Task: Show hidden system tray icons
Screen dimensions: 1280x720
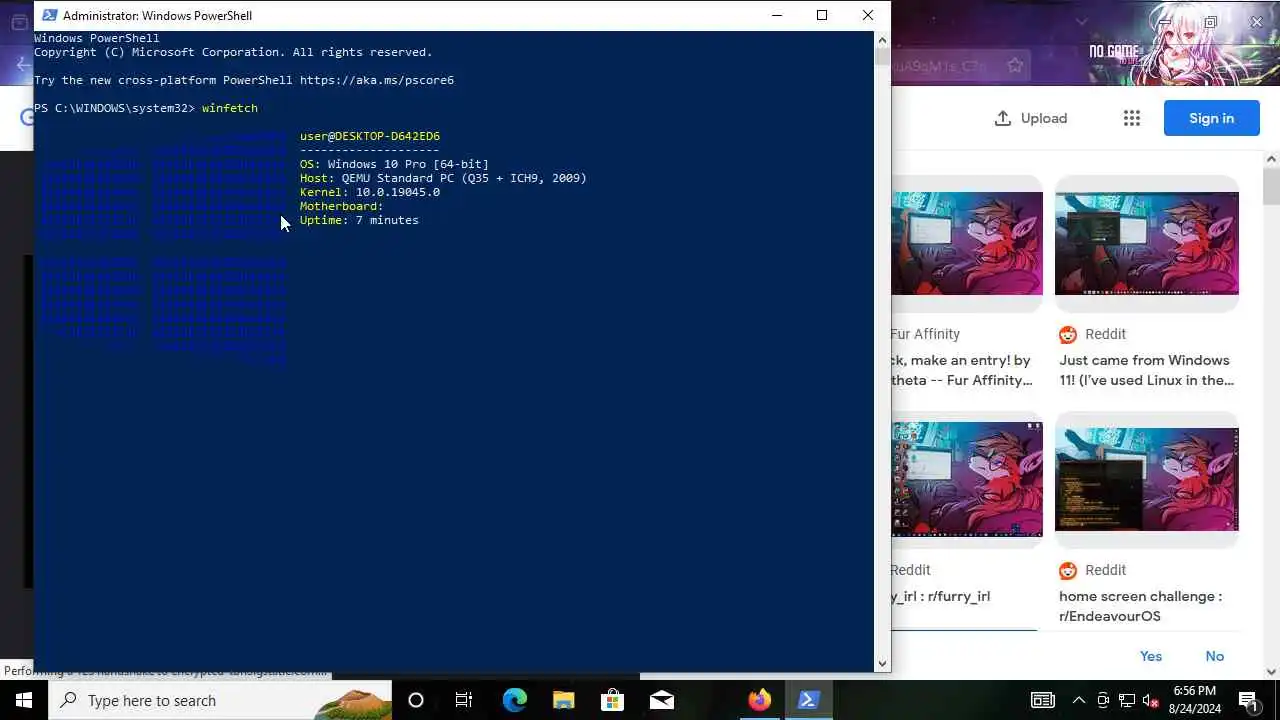Action: tap(1078, 700)
